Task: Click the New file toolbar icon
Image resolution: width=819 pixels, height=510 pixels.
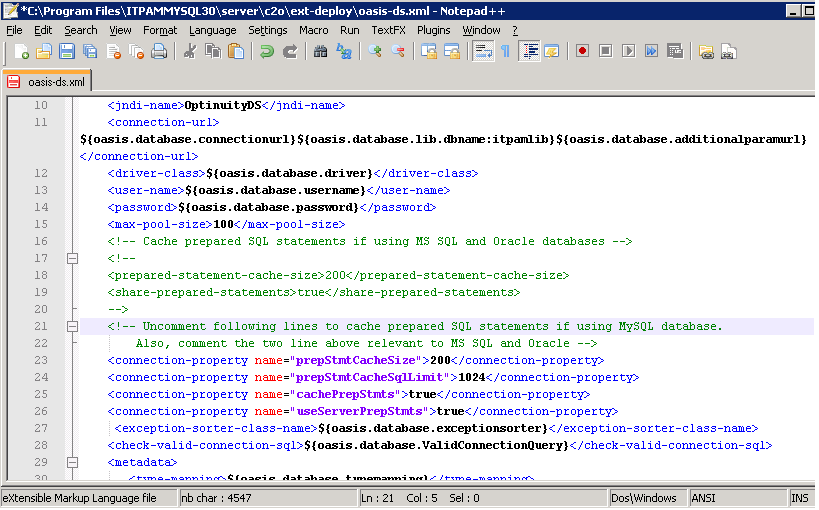Action: (20, 51)
